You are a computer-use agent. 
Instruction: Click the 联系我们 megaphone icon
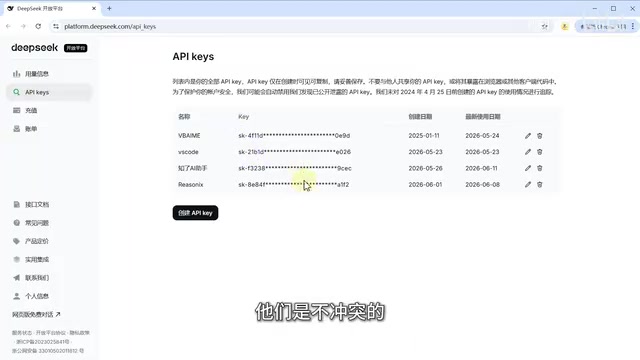(16, 278)
